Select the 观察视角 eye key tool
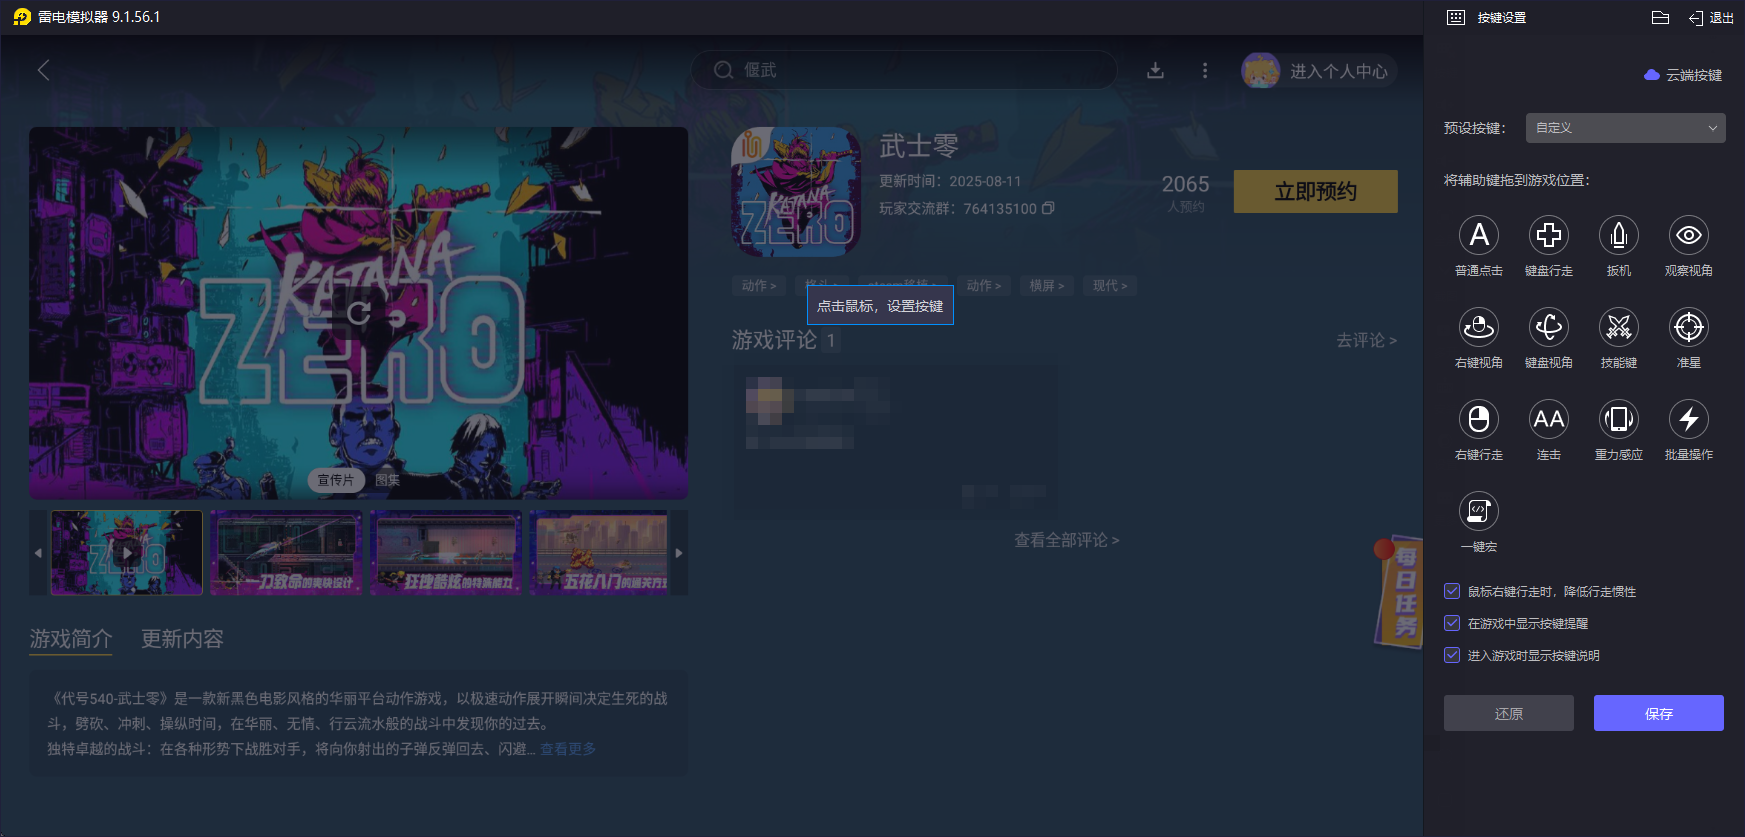Screen dimensions: 1745x837 click(1689, 236)
